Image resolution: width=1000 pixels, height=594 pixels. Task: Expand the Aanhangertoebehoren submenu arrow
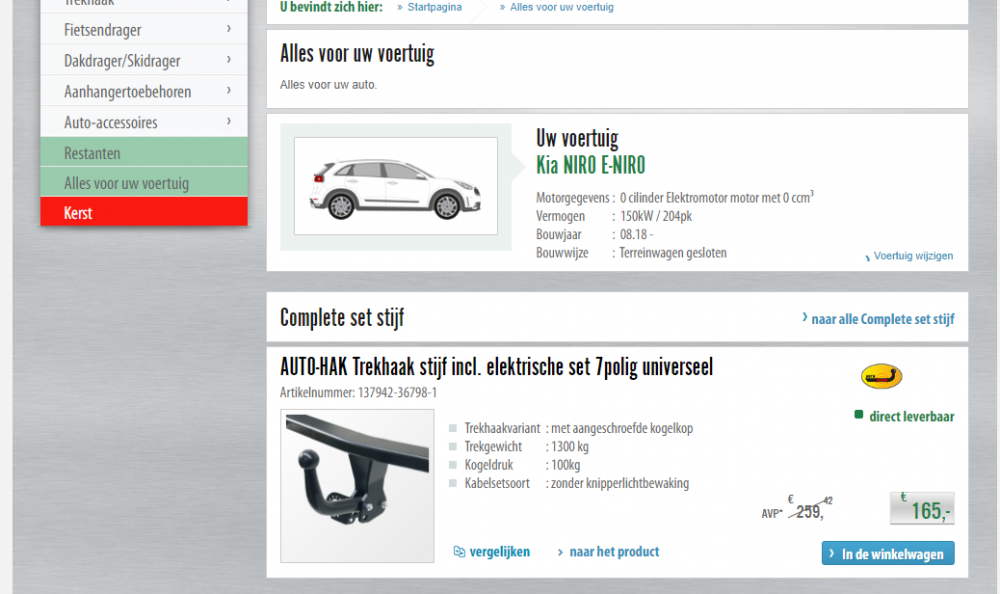(229, 91)
